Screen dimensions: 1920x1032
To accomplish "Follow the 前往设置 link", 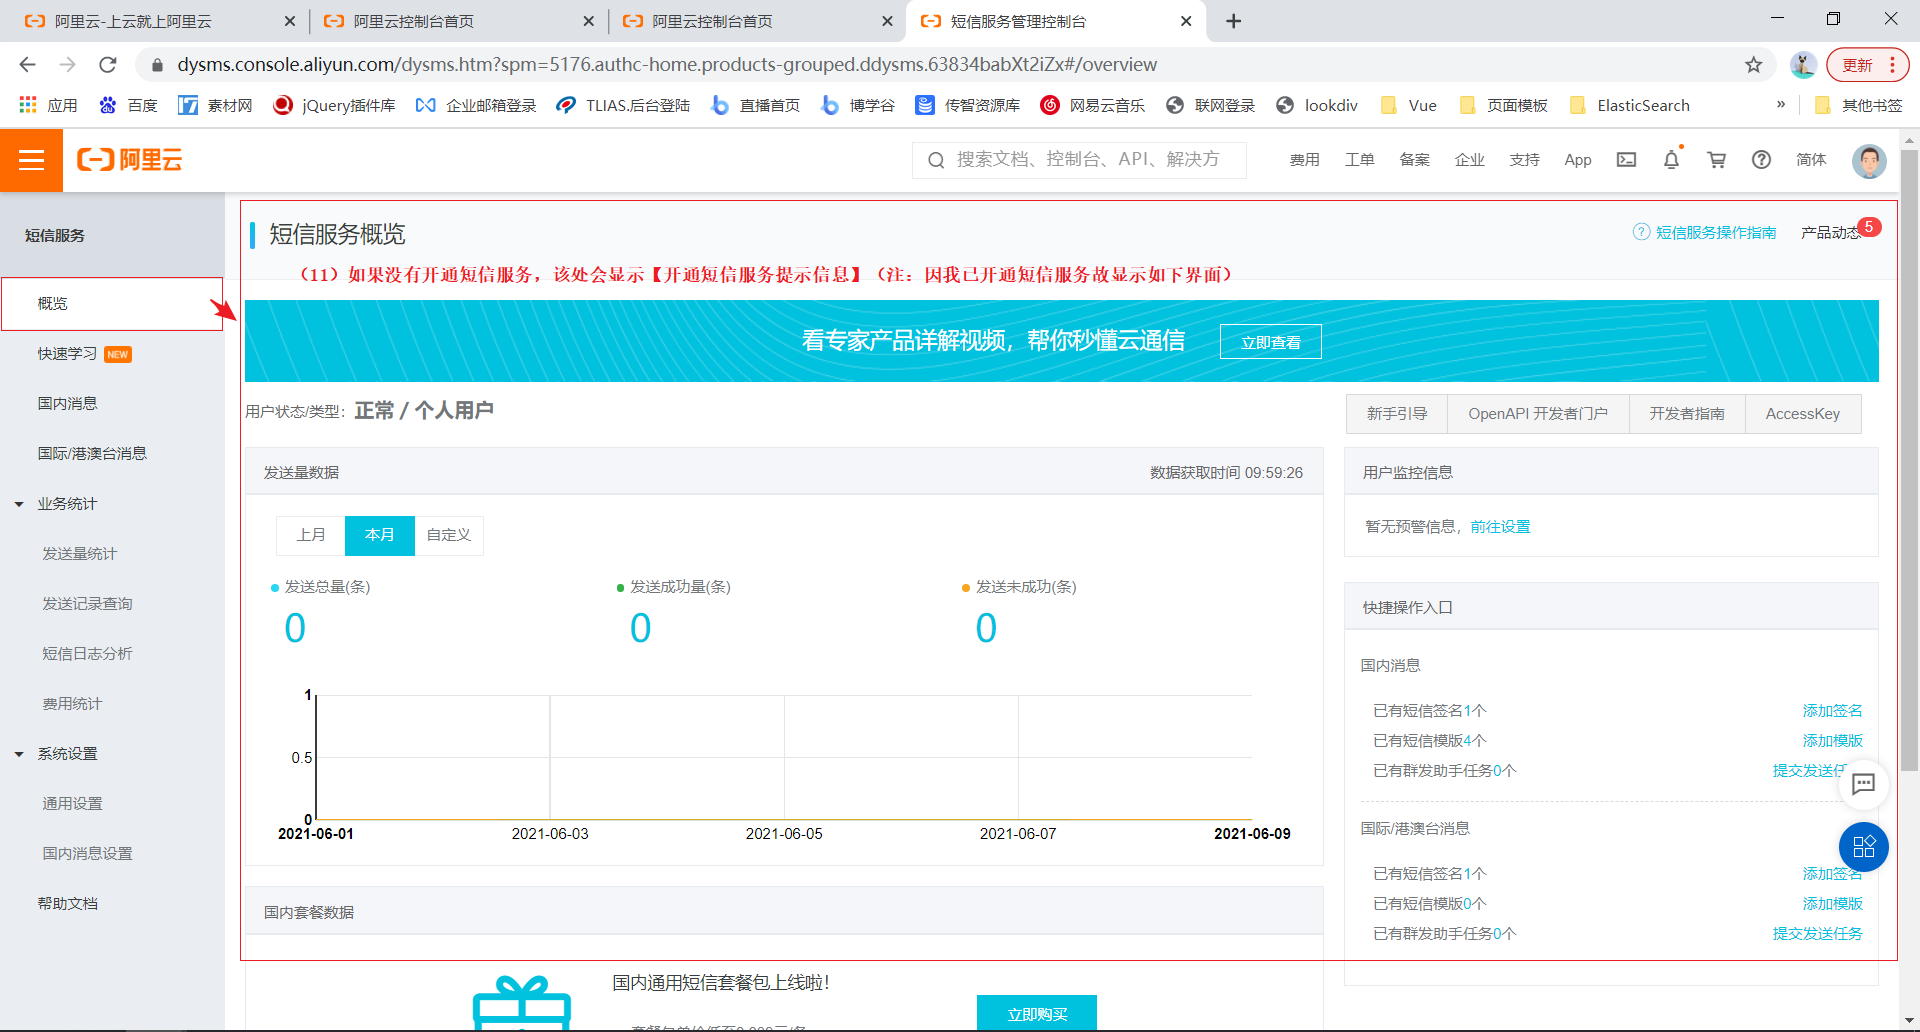I will 1500,526.
